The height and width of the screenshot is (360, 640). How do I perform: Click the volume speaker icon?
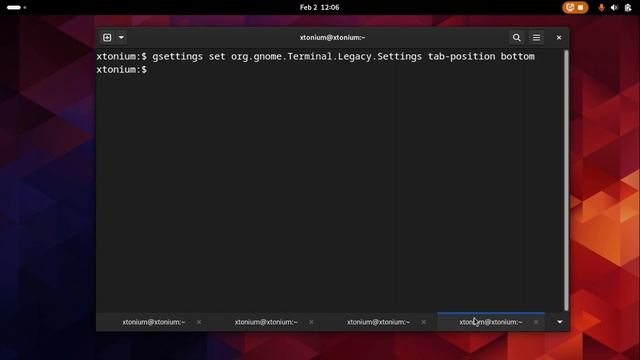[x=614, y=7]
